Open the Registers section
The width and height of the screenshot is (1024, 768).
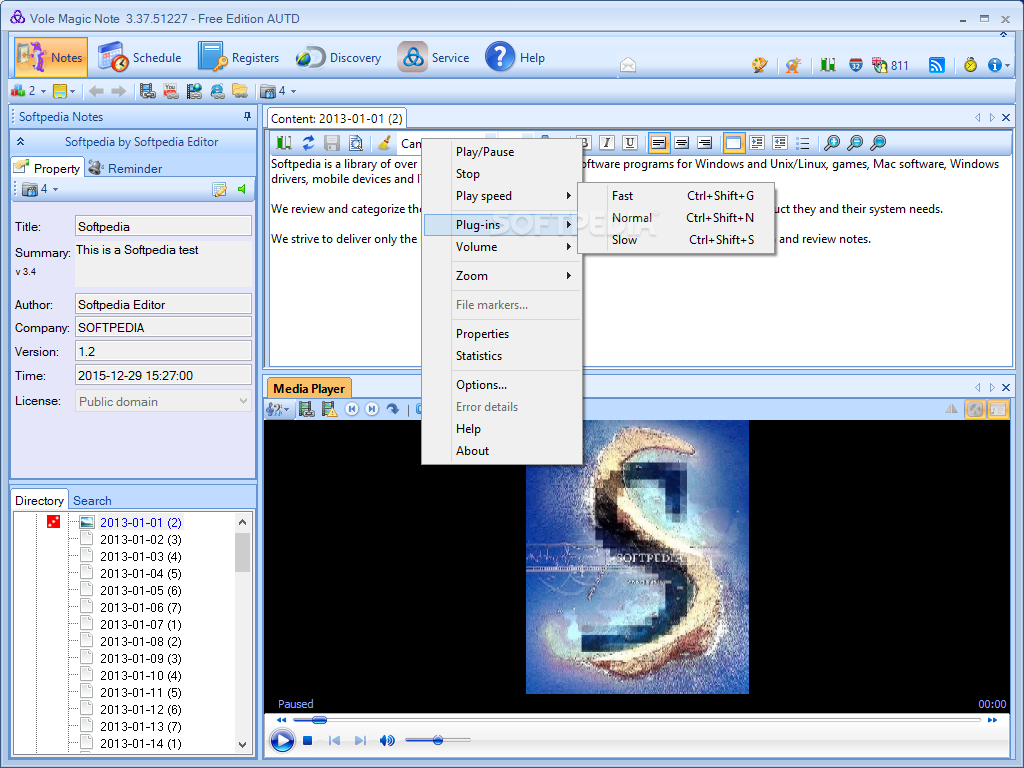pyautogui.click(x=239, y=57)
